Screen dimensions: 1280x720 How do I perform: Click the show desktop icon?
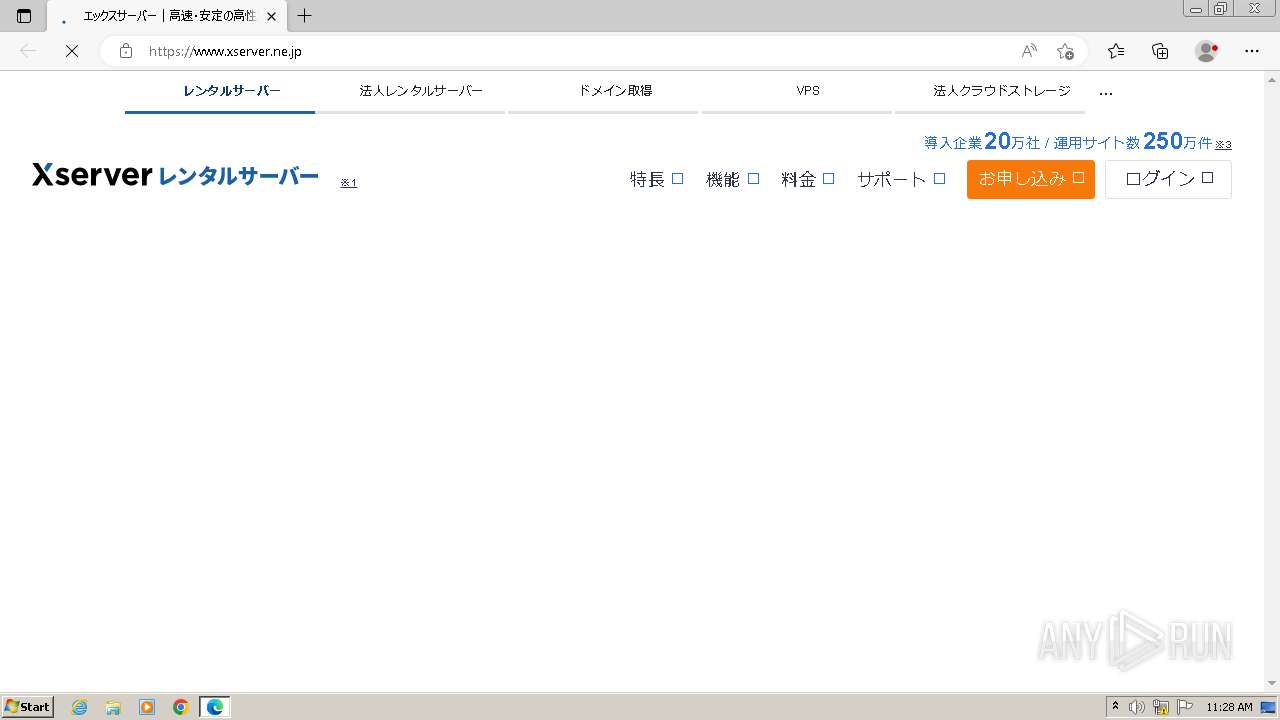tap(1269, 707)
